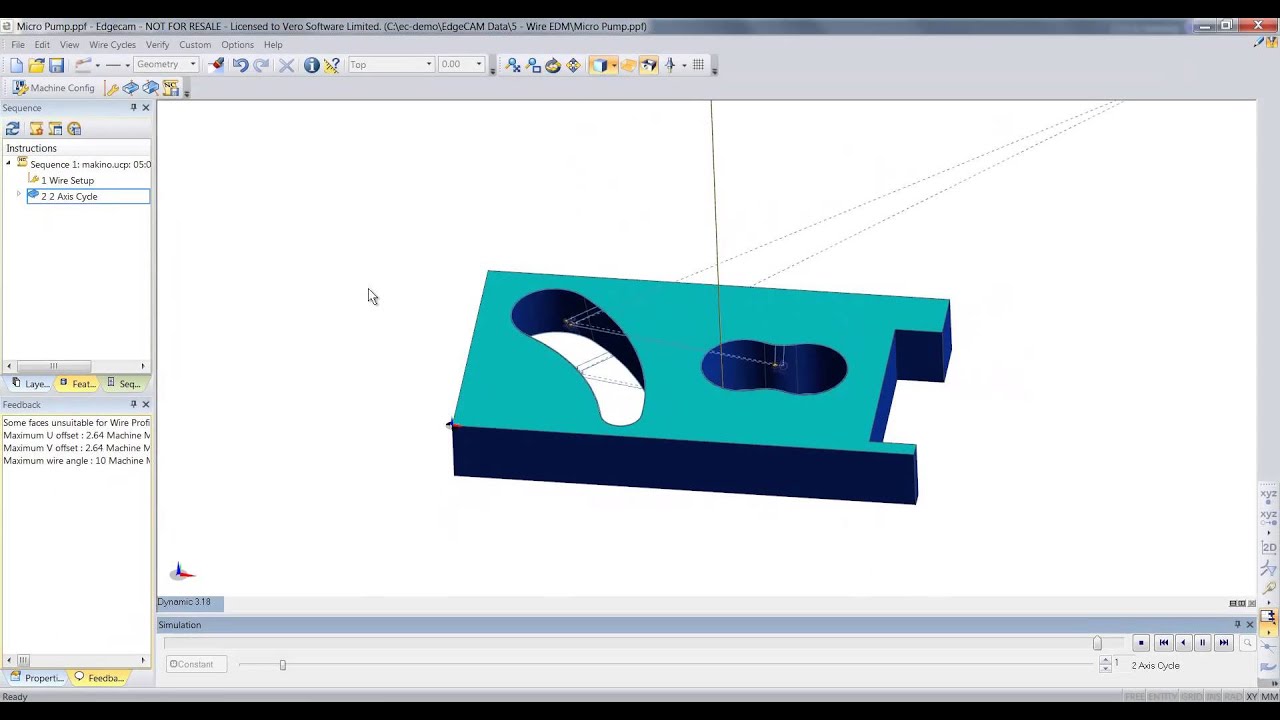This screenshot has width=1280, height=720.
Task: Click the New file icon
Action: [x=16, y=65]
